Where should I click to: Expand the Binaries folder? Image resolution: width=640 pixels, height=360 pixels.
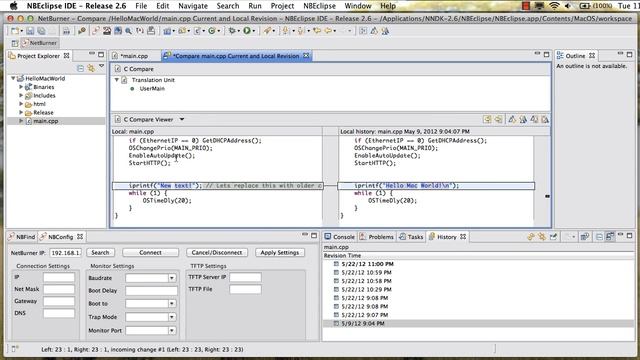click(x=21, y=87)
